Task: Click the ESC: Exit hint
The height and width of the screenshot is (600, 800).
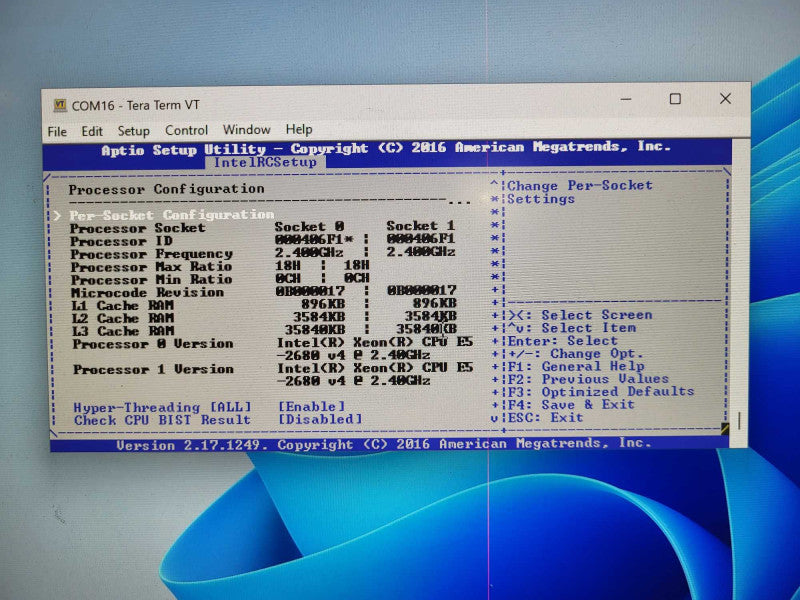Action: click(545, 417)
